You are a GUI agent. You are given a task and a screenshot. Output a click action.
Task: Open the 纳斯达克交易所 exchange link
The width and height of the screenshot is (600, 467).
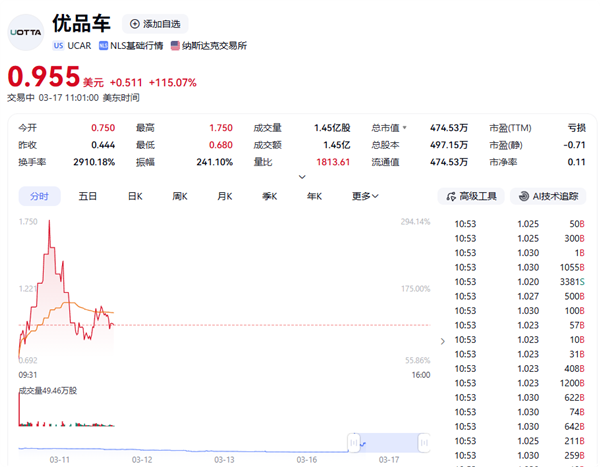pyautogui.click(x=208, y=45)
